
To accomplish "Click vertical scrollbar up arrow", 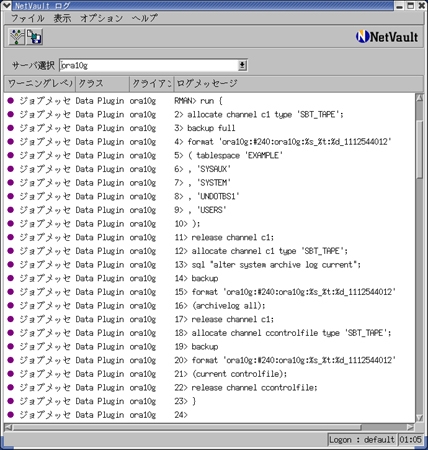I will coord(419,98).
